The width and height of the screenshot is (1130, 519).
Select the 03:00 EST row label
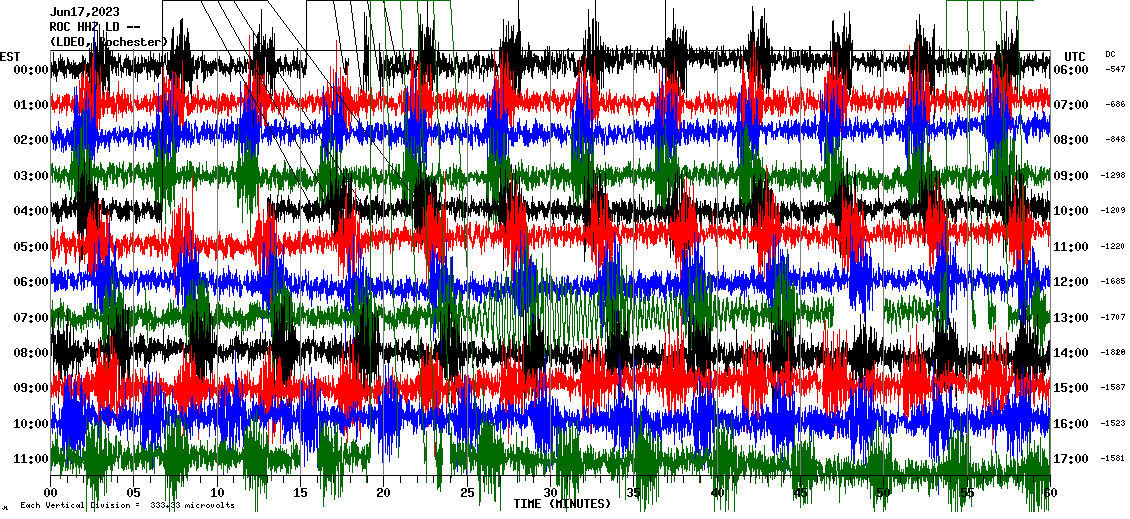tap(32, 176)
